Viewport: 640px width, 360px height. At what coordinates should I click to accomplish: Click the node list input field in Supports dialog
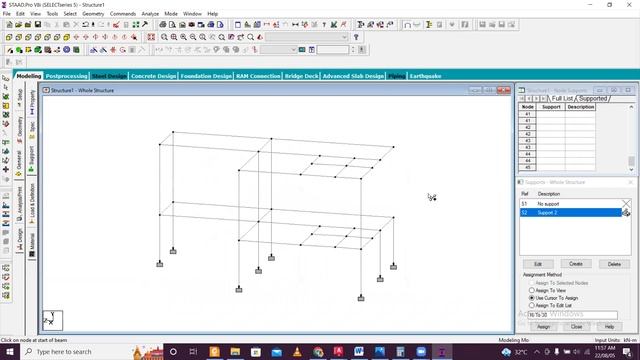[x=572, y=315]
